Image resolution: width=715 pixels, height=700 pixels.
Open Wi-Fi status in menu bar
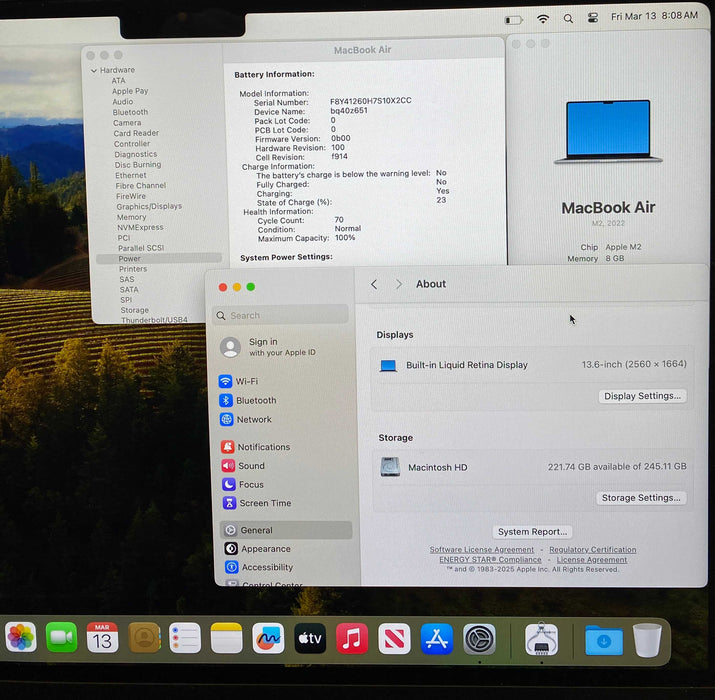pyautogui.click(x=543, y=19)
